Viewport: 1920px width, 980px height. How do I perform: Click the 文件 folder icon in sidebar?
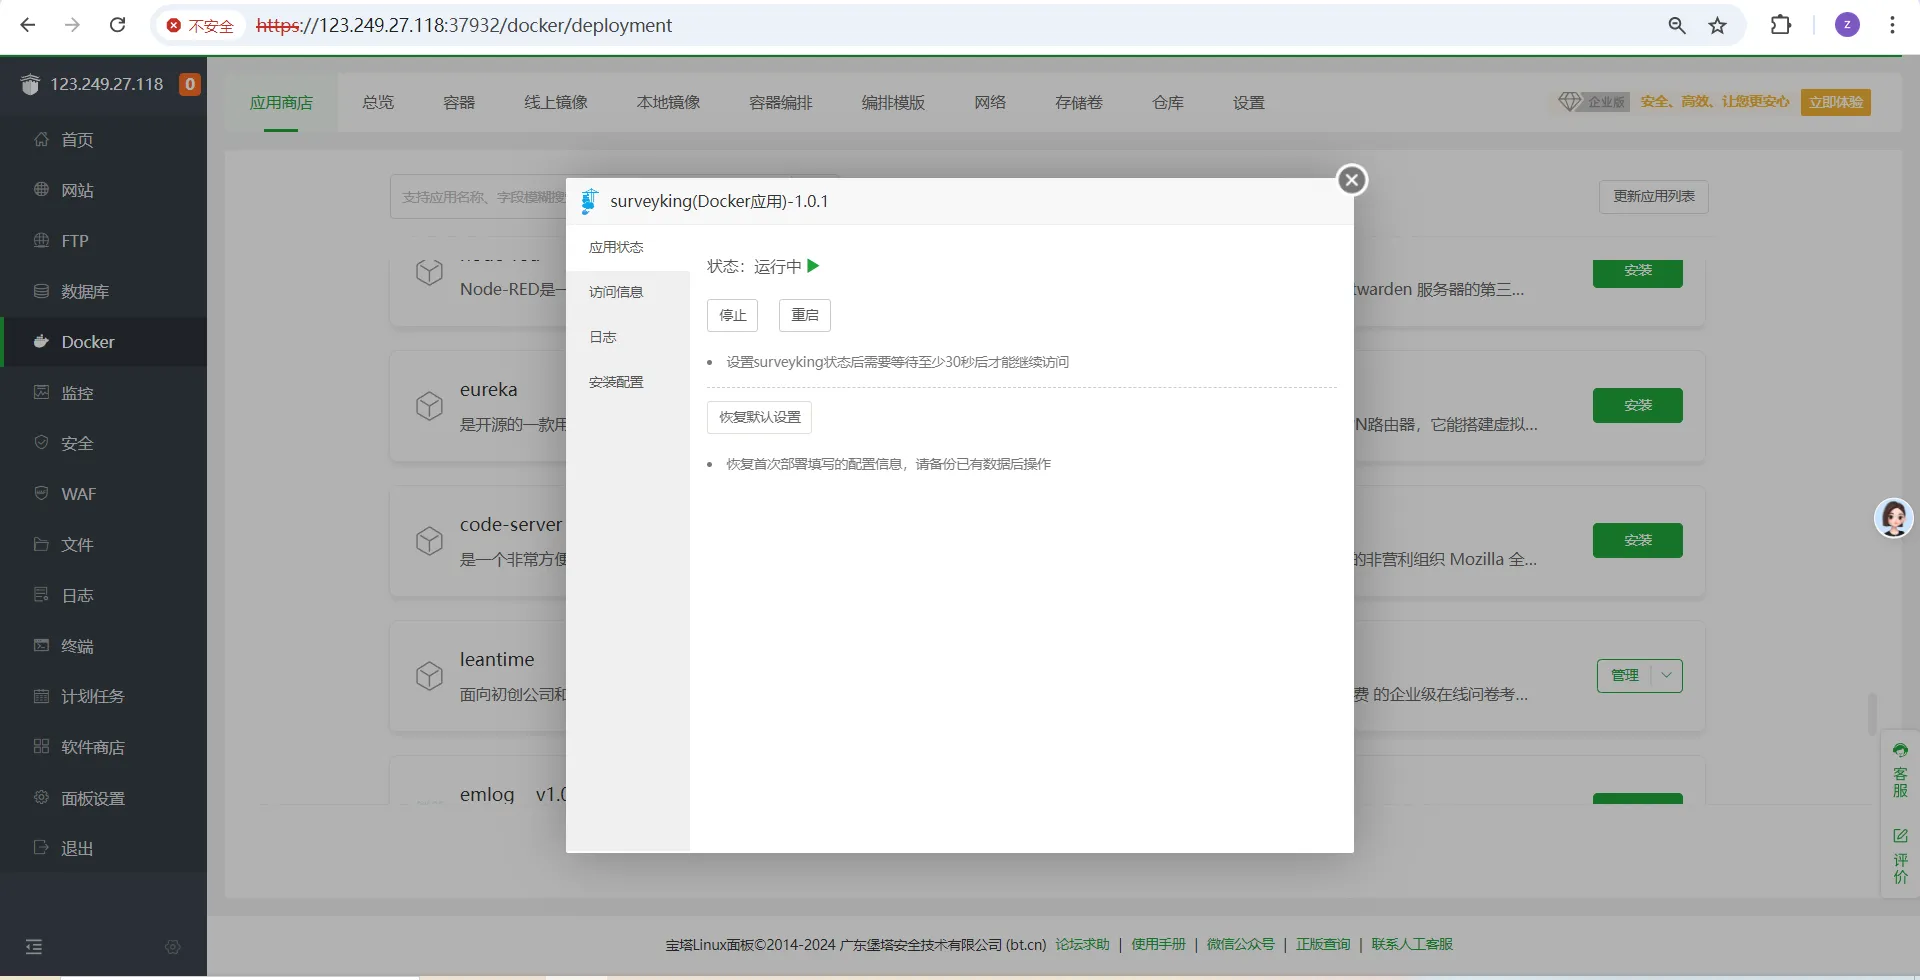(41, 544)
